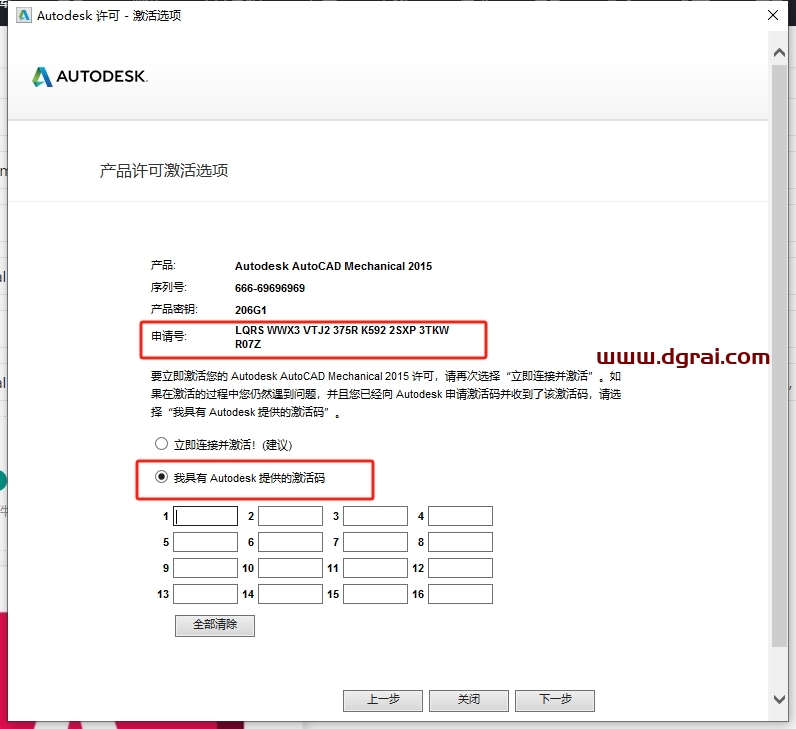This screenshot has width=796, height=729.
Task: Click activation code field 12
Action: [x=460, y=568]
